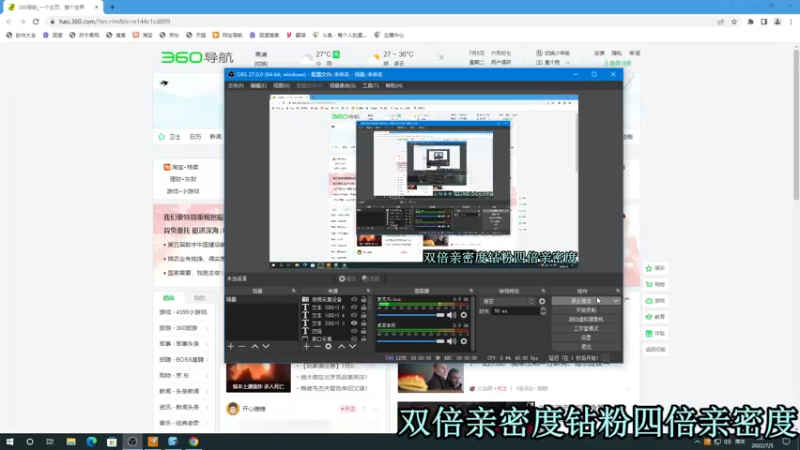Click the browser page vertical scrollbar
800x450 pixels.
coord(796,124)
